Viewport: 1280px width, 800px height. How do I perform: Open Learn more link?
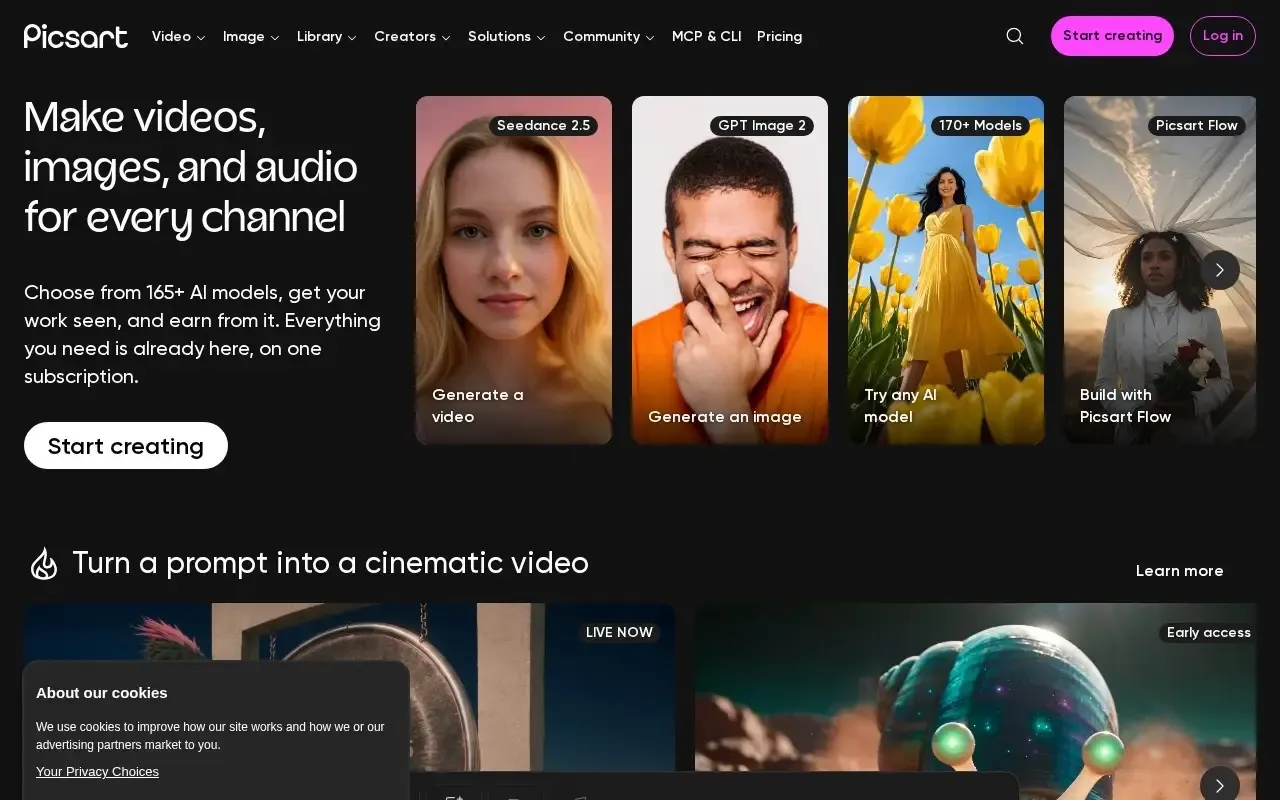click(1180, 571)
